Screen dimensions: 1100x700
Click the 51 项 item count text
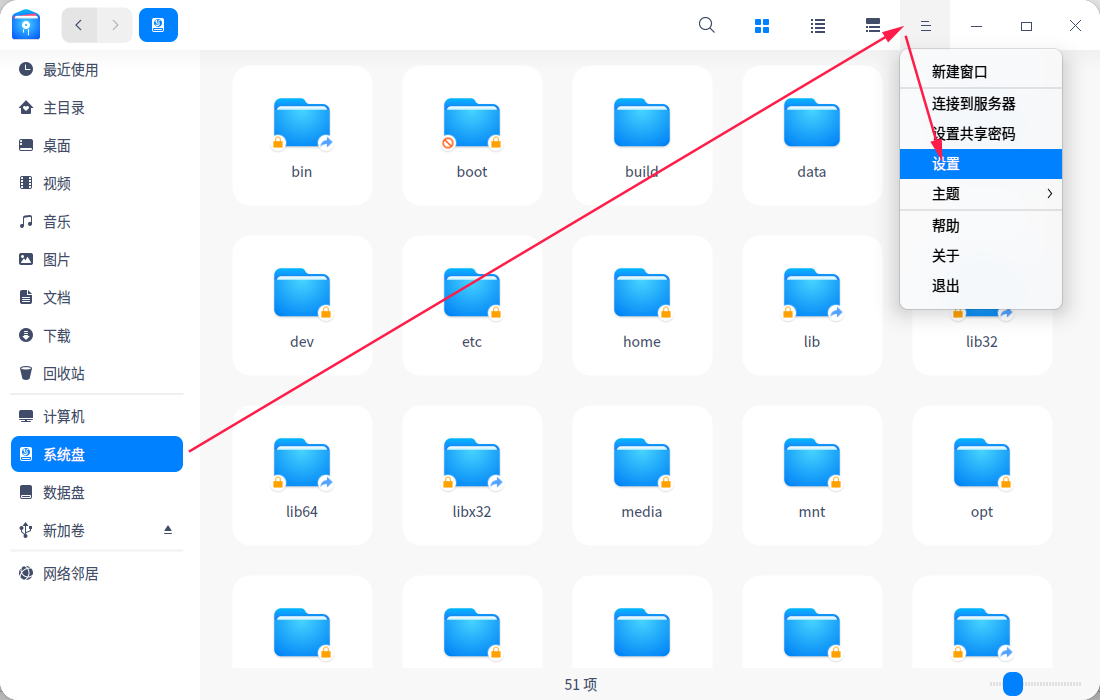(x=580, y=685)
